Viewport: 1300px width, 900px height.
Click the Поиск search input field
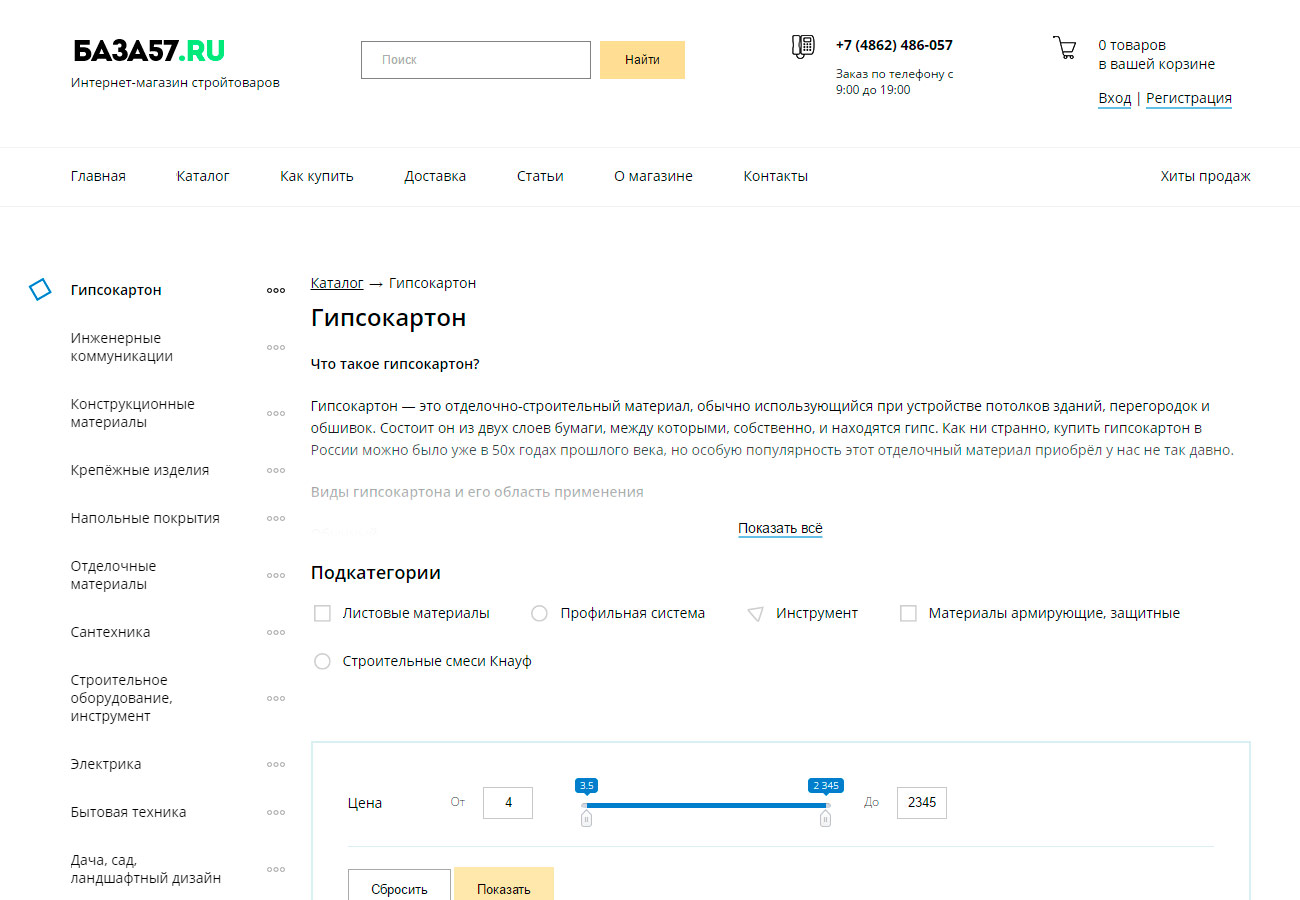click(476, 60)
